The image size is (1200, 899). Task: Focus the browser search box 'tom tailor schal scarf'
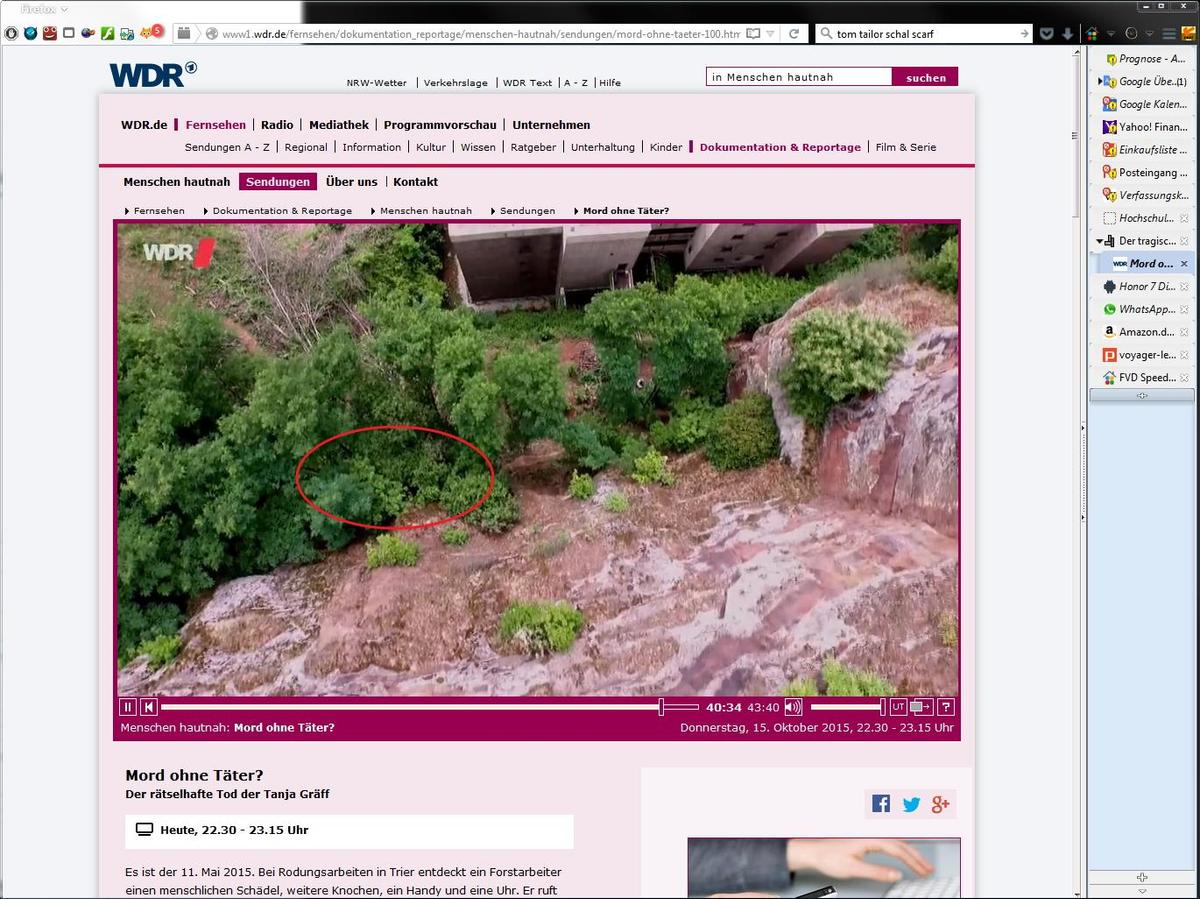click(x=922, y=33)
